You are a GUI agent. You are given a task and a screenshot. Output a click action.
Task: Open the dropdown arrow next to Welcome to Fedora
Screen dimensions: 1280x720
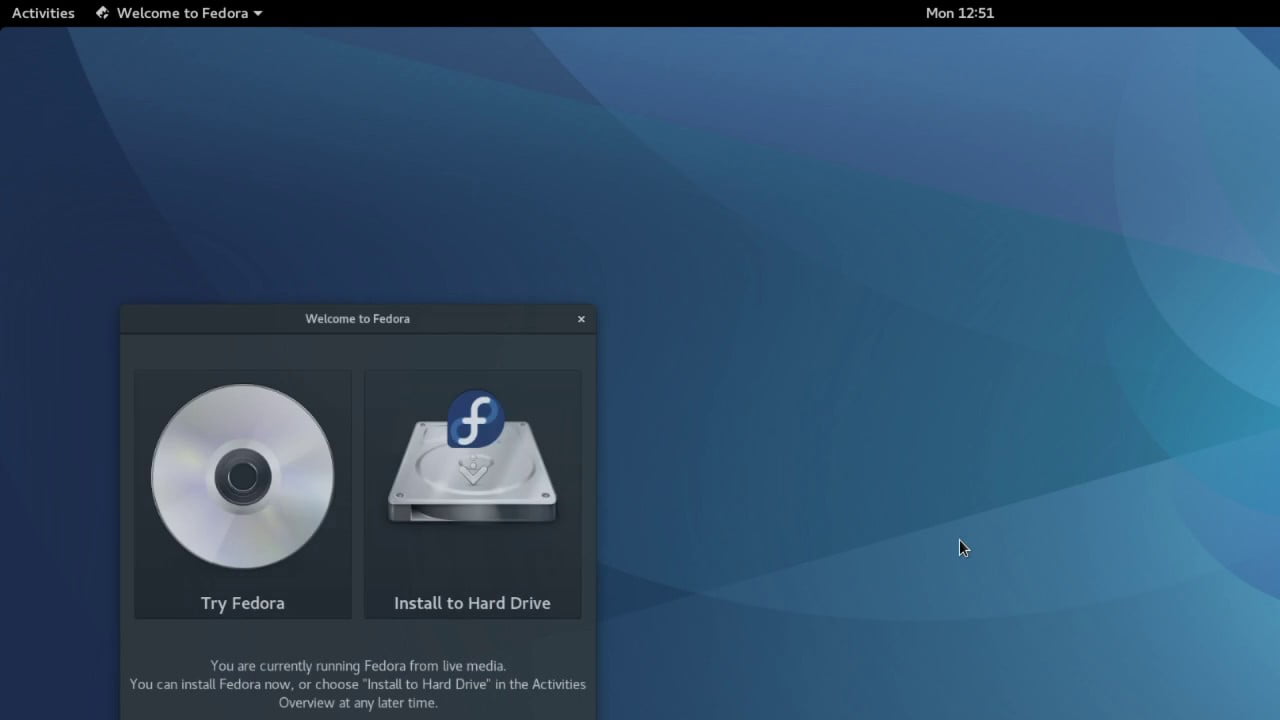coord(258,13)
